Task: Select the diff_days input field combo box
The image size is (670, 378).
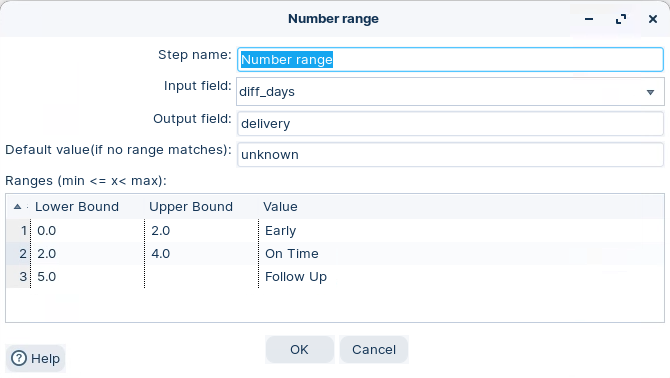Action: pos(450,92)
